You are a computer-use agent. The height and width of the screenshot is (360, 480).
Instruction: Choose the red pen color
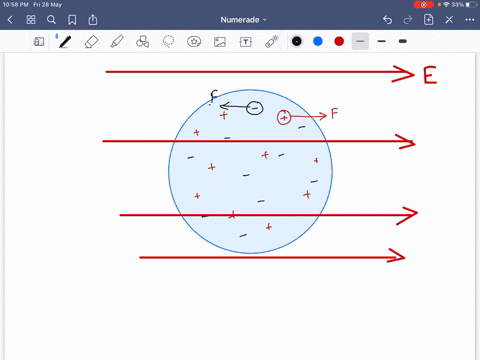(339, 41)
